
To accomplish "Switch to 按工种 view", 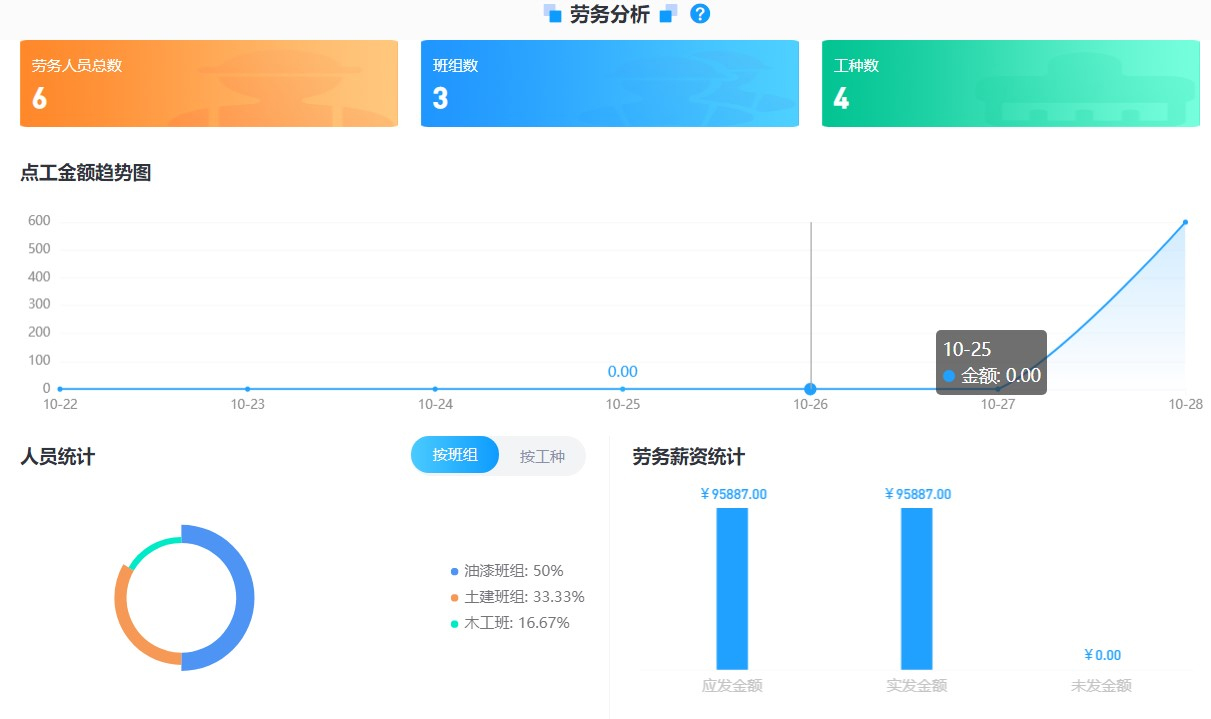I will pyautogui.click(x=542, y=456).
